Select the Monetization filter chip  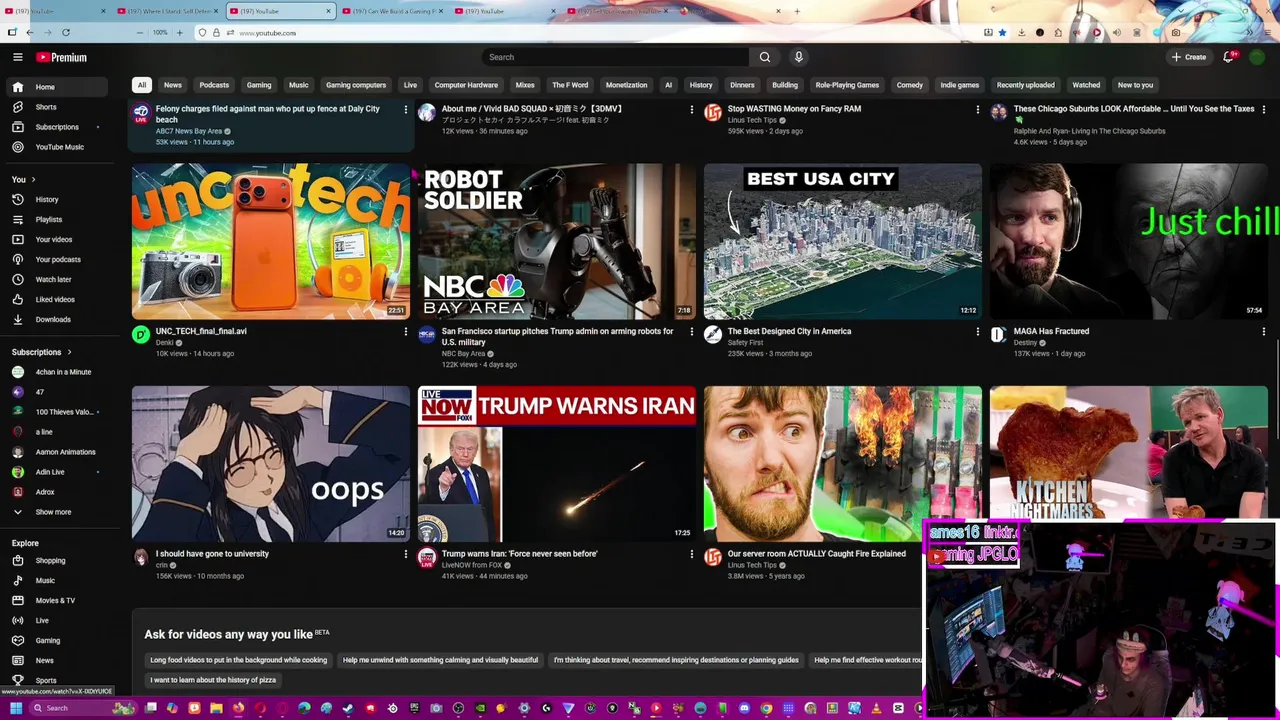click(626, 85)
